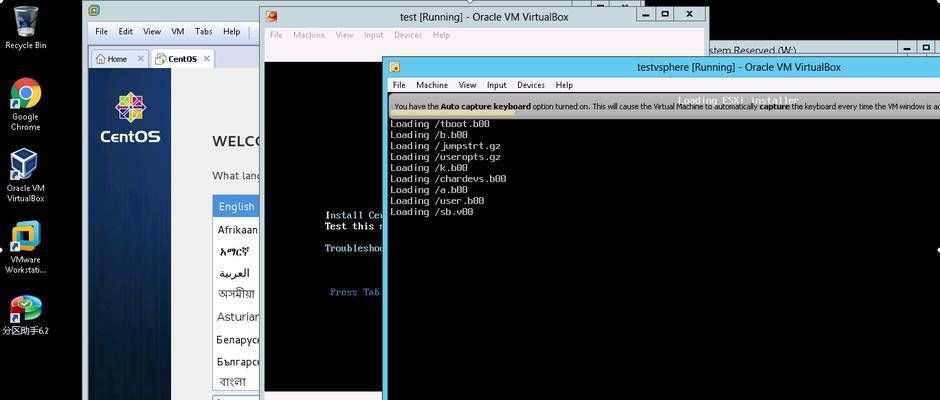The width and height of the screenshot is (940, 400).
Task: Open Machine menu in testvsphere window
Action: click(432, 85)
